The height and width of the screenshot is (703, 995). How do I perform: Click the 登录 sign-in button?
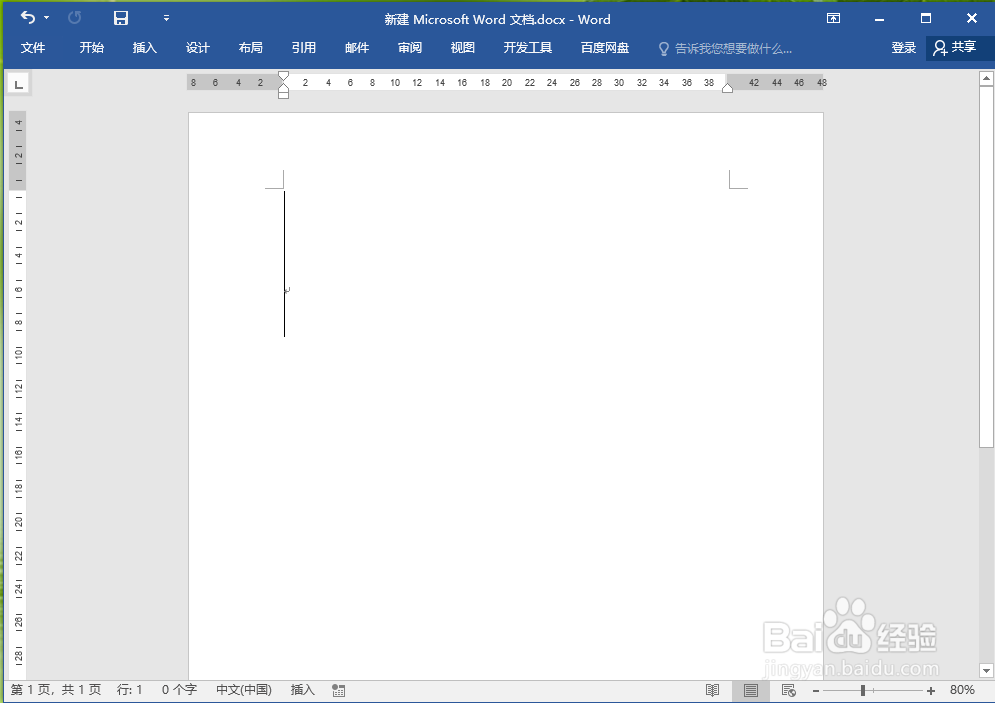click(x=904, y=48)
